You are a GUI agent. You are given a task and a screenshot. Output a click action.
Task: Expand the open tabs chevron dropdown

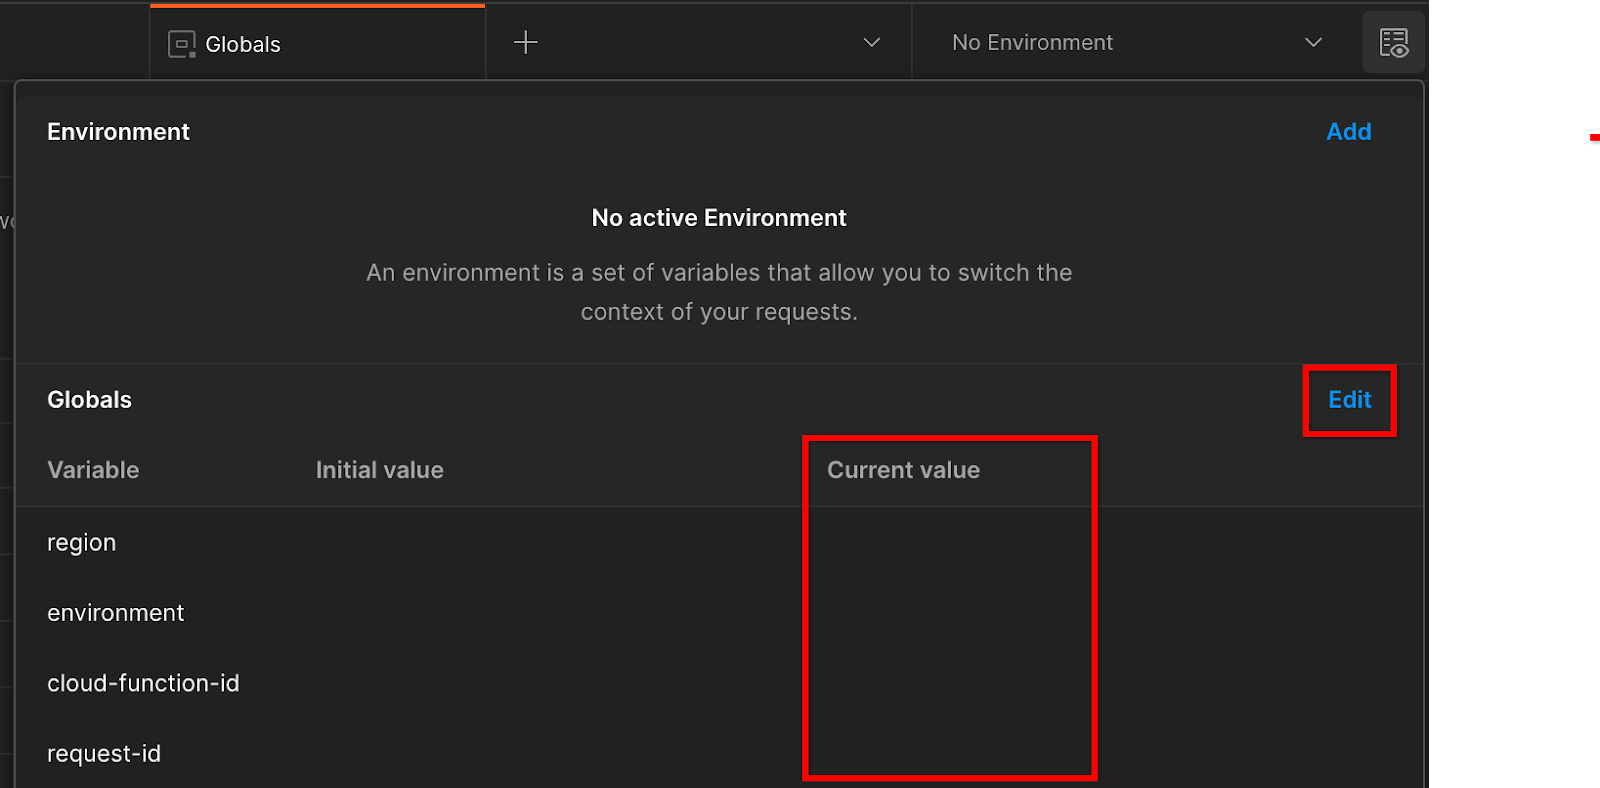(871, 42)
